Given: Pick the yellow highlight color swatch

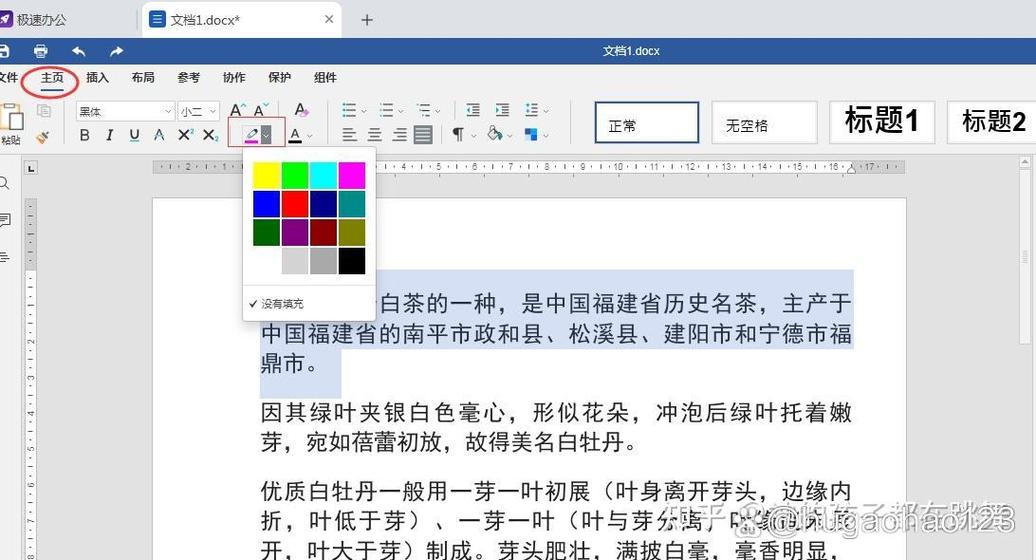Looking at the screenshot, I should pyautogui.click(x=266, y=176).
